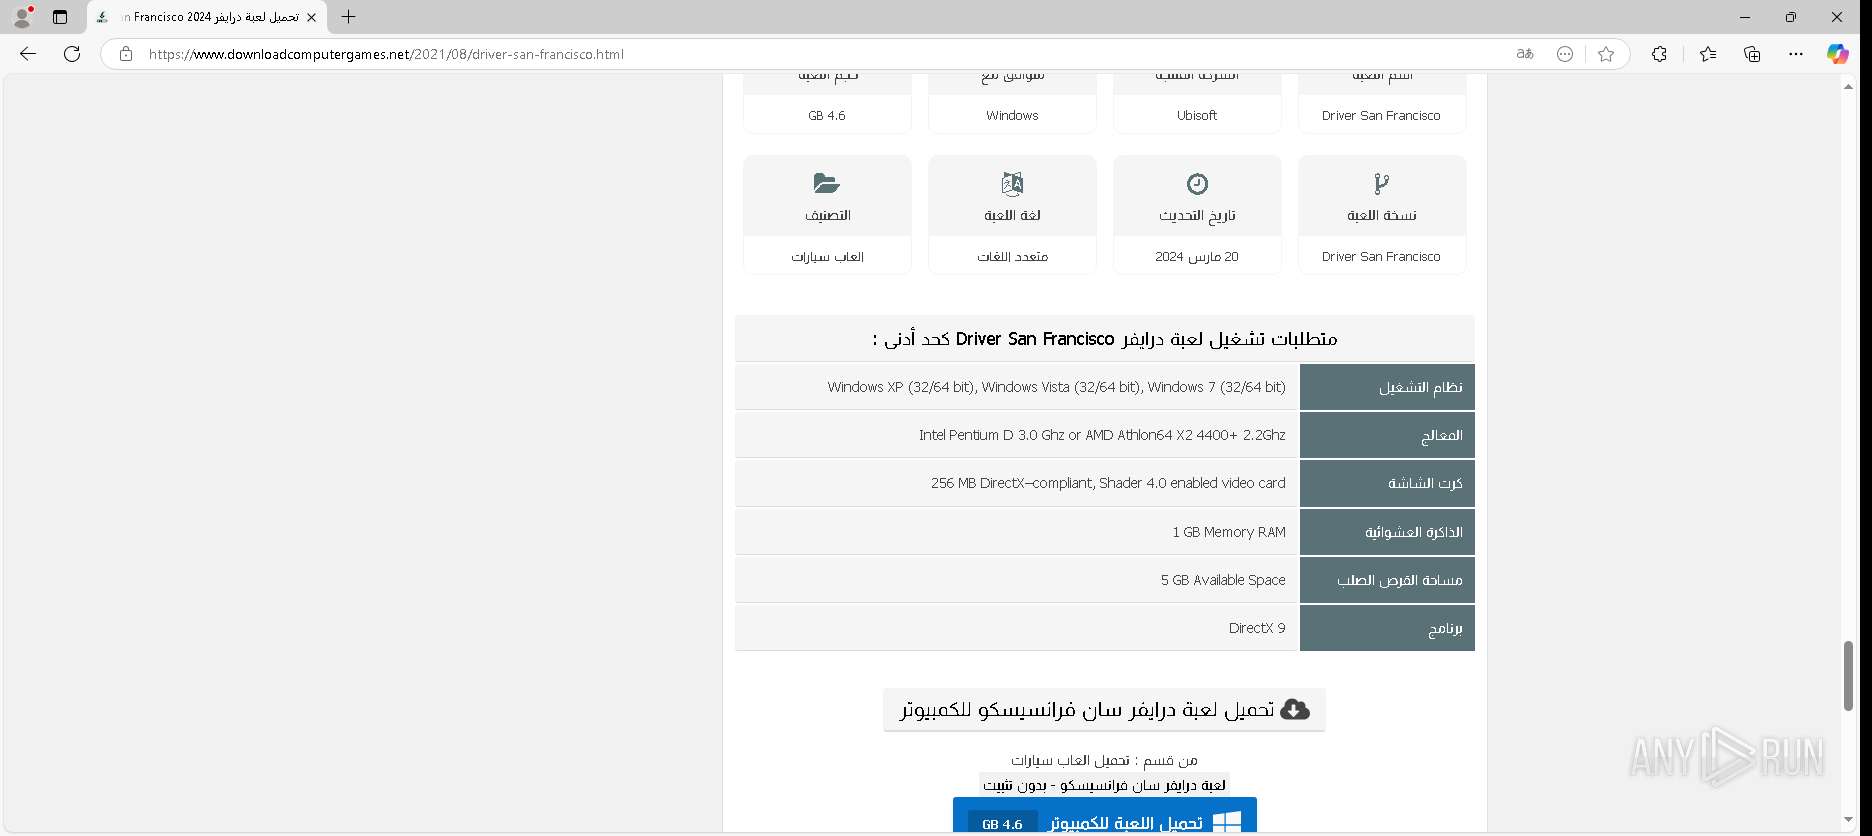
Task: Open the profile avatar icon
Action: (22, 17)
